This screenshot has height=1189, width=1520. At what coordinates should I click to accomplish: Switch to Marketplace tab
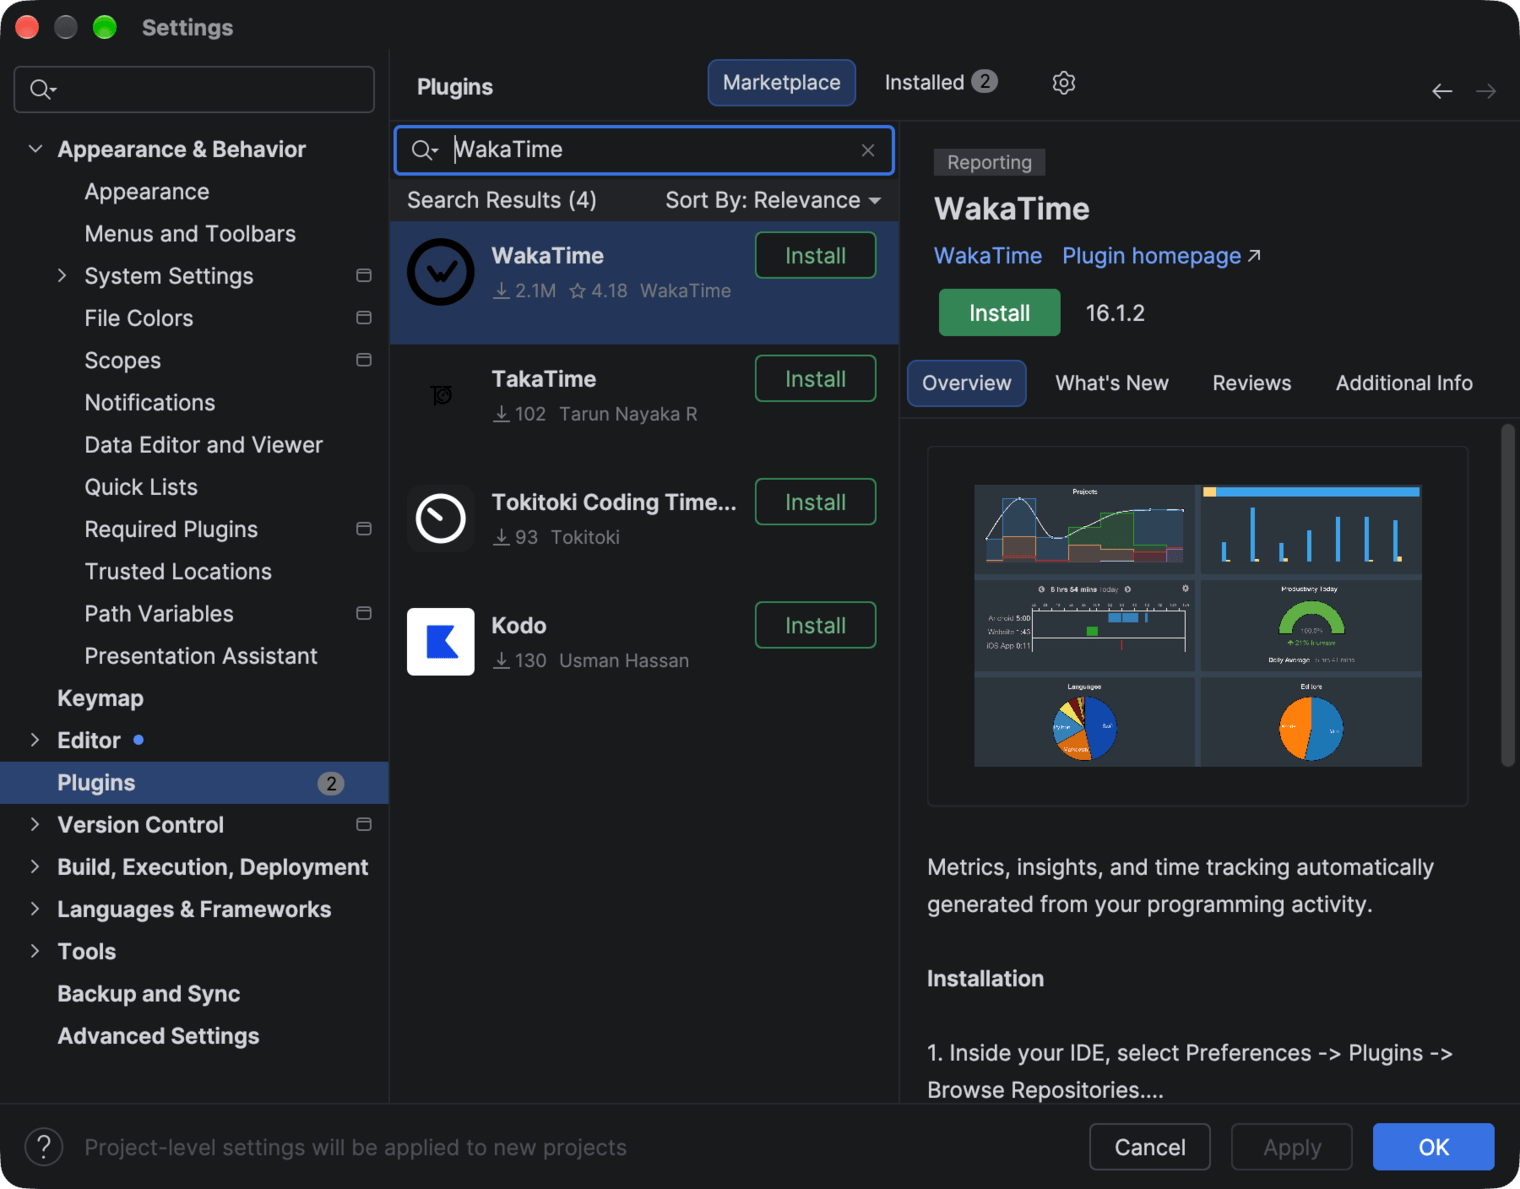pyautogui.click(x=782, y=83)
